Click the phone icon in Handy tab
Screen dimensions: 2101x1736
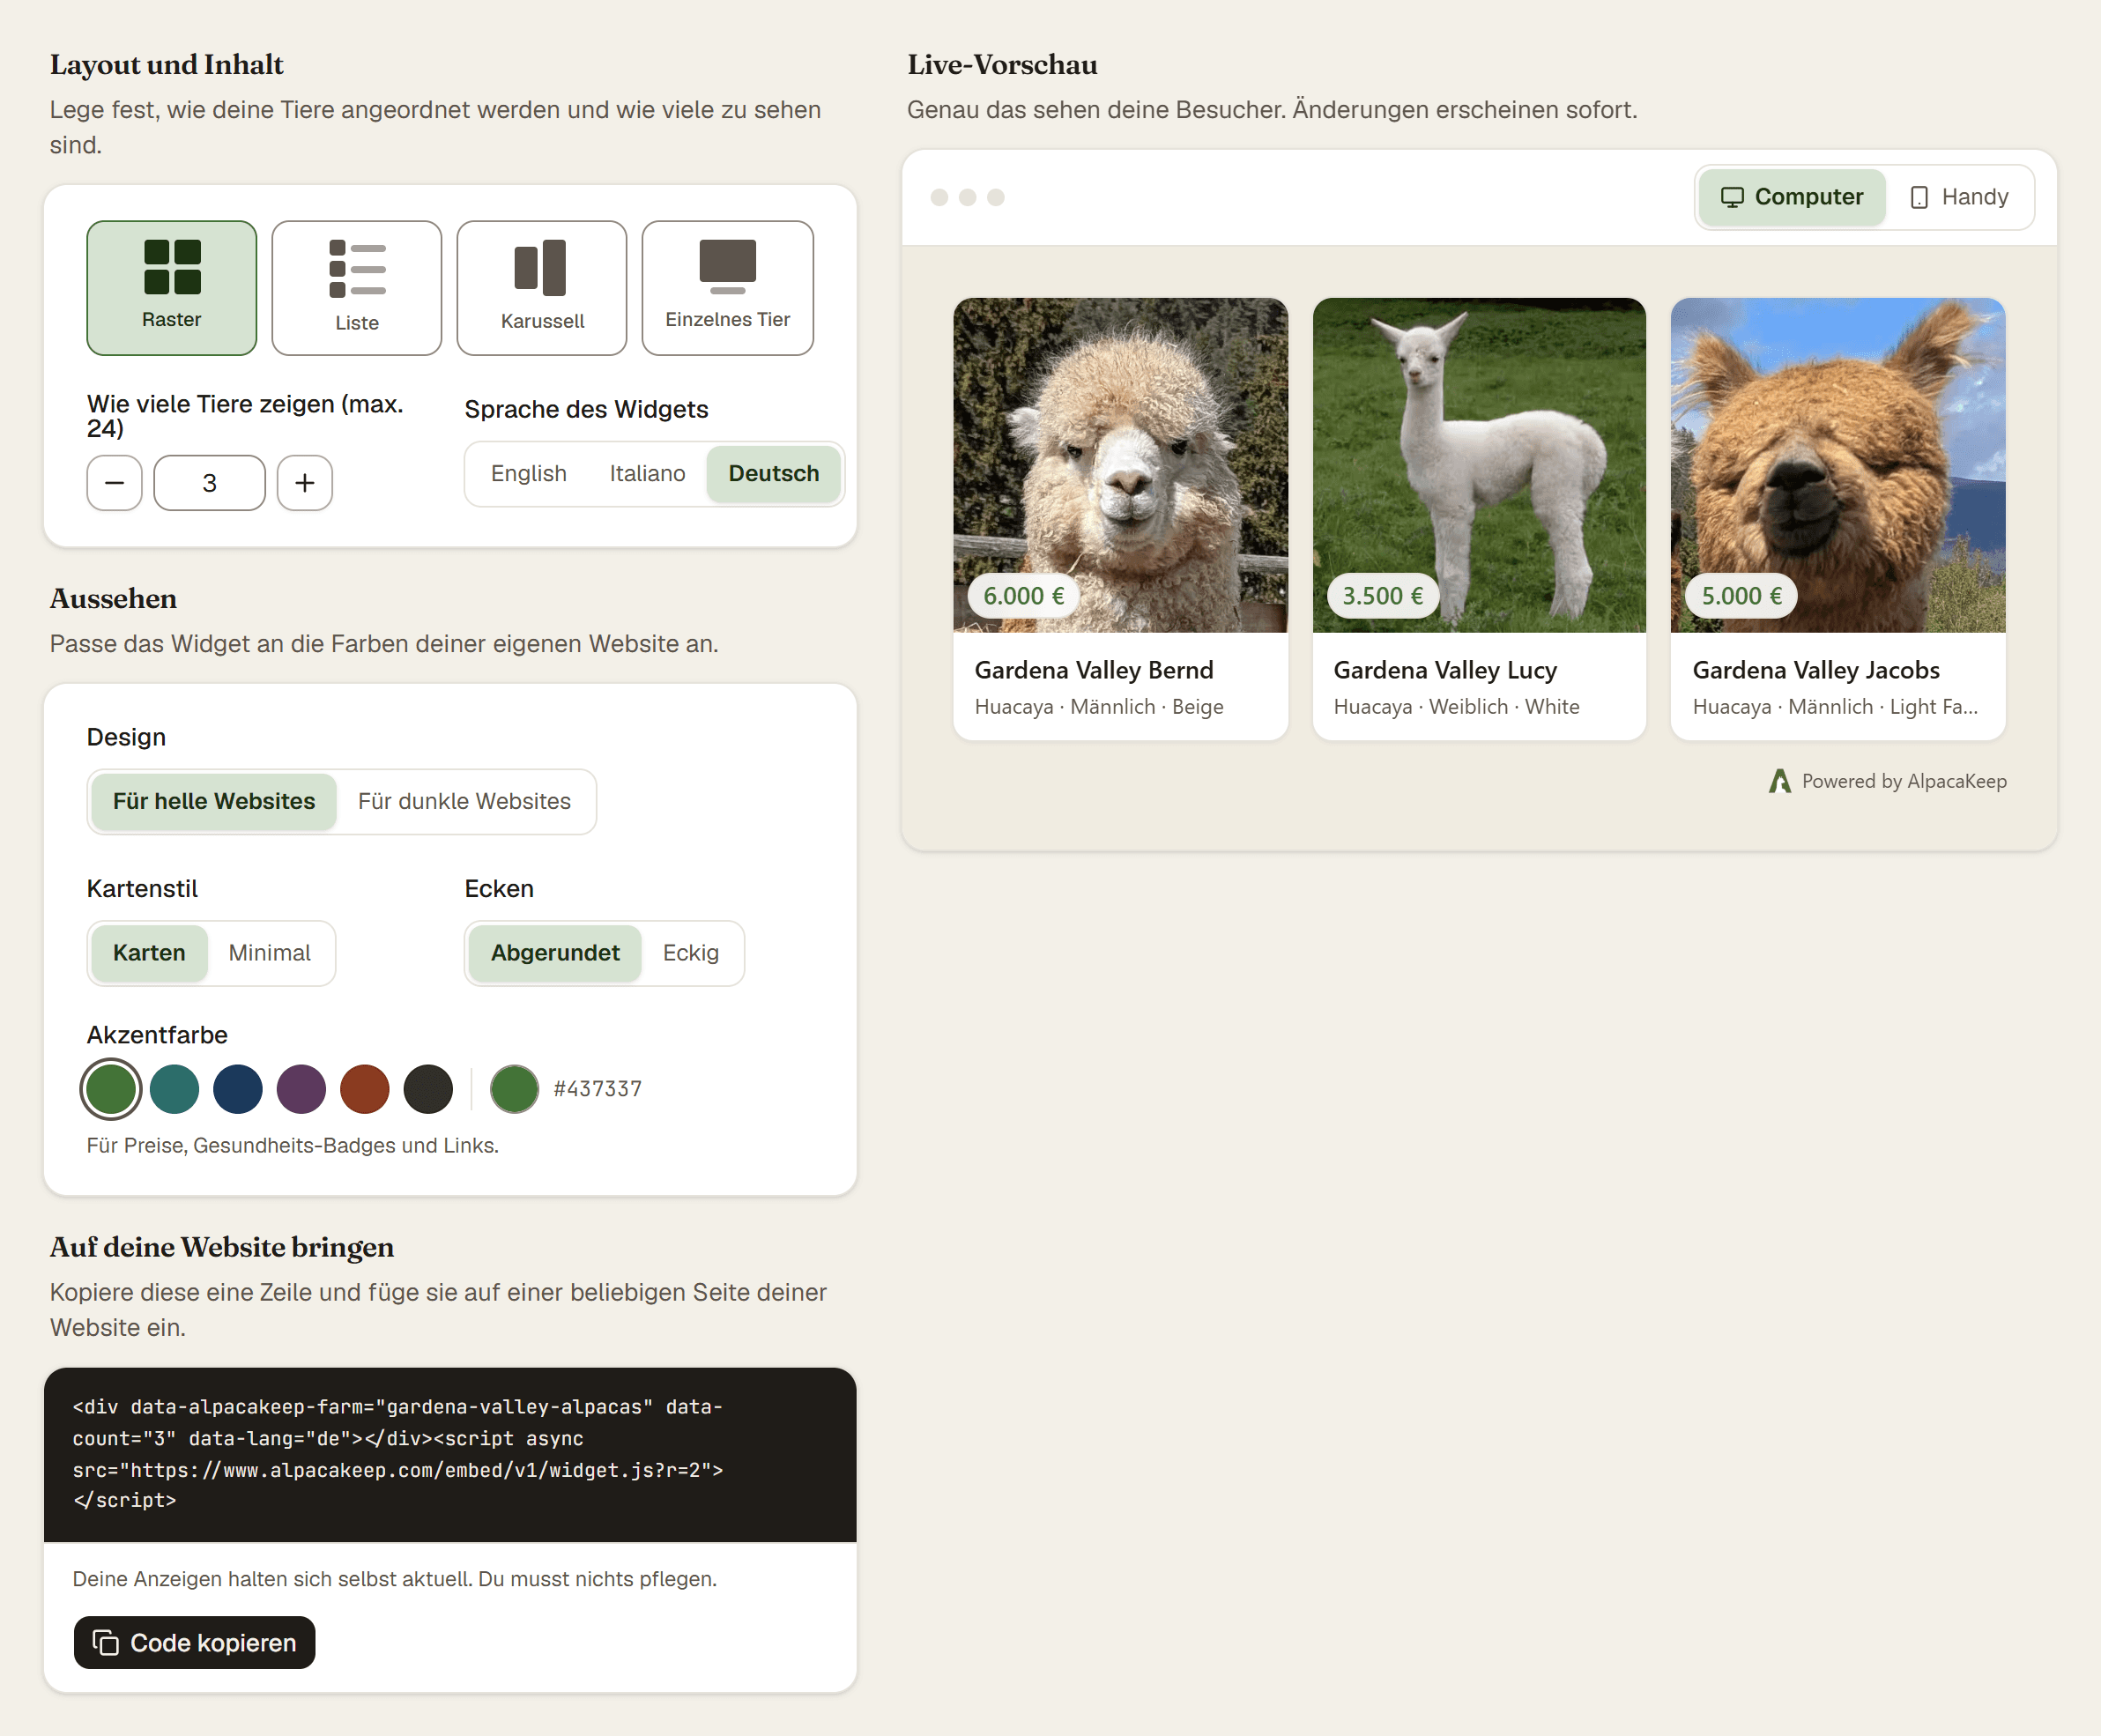pos(1919,197)
